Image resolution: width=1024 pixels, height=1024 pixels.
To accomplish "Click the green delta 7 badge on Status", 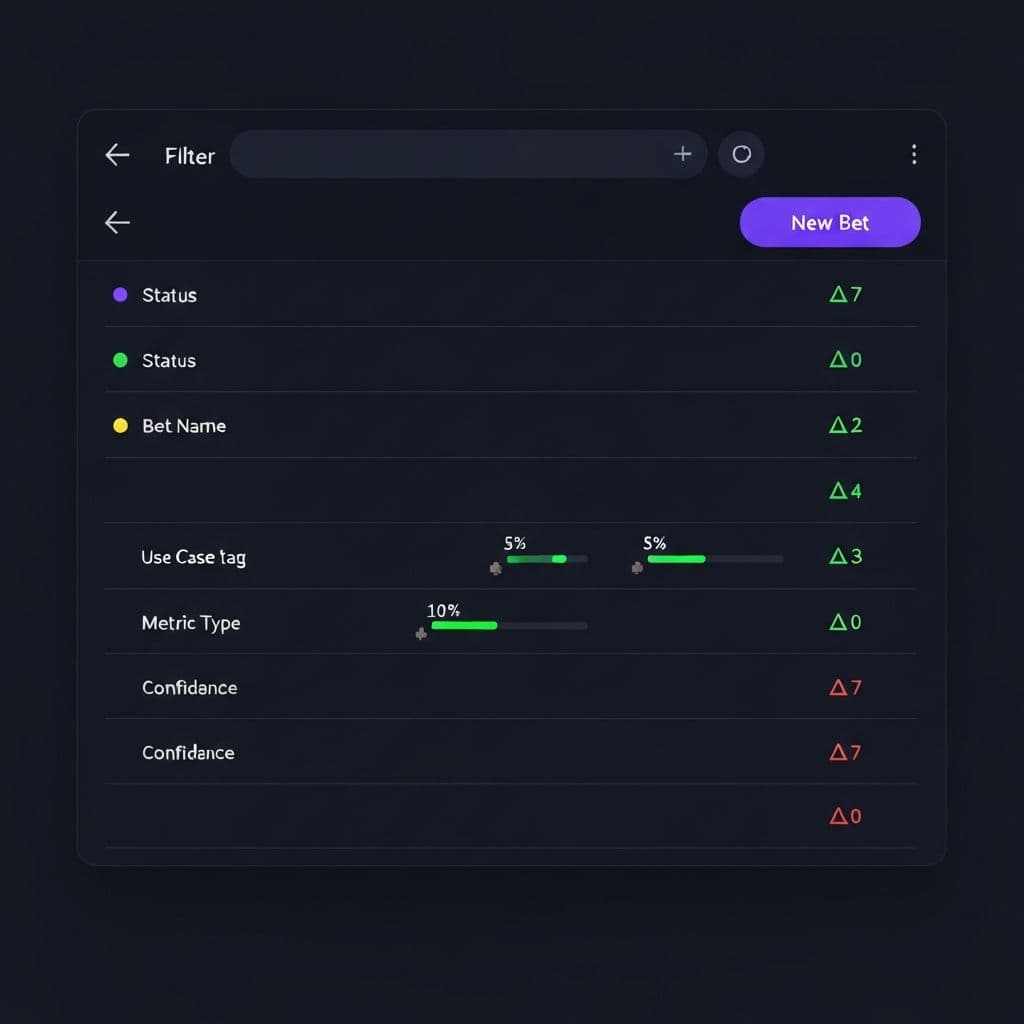I will [845, 294].
